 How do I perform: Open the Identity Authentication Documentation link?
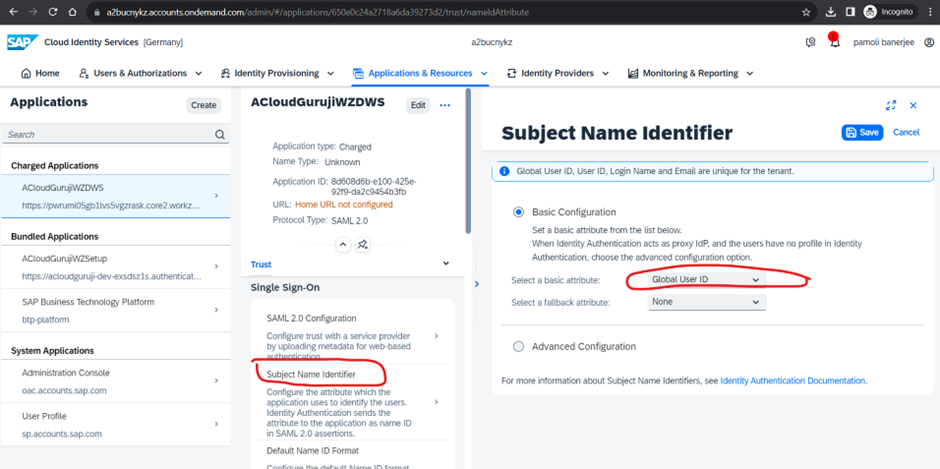(x=792, y=381)
